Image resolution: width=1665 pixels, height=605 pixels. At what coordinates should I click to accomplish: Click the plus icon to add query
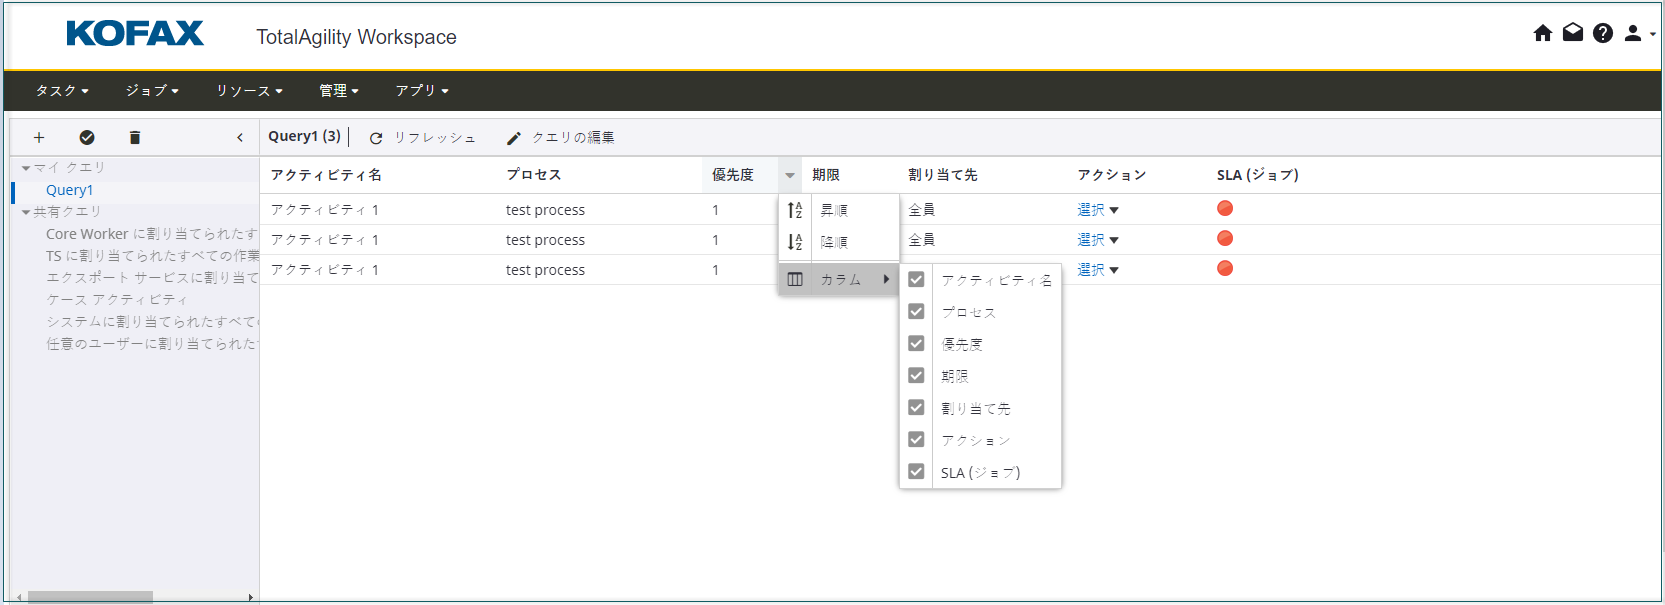(x=39, y=138)
